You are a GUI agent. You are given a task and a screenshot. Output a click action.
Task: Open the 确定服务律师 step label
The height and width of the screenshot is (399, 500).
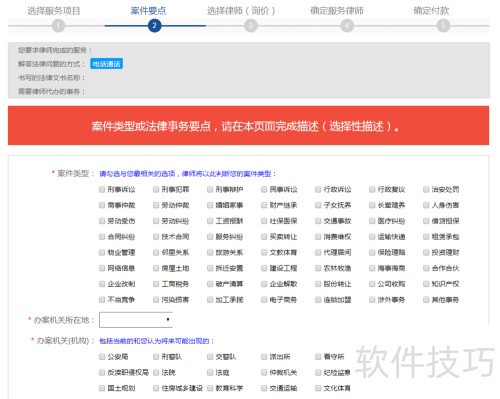tap(337, 11)
